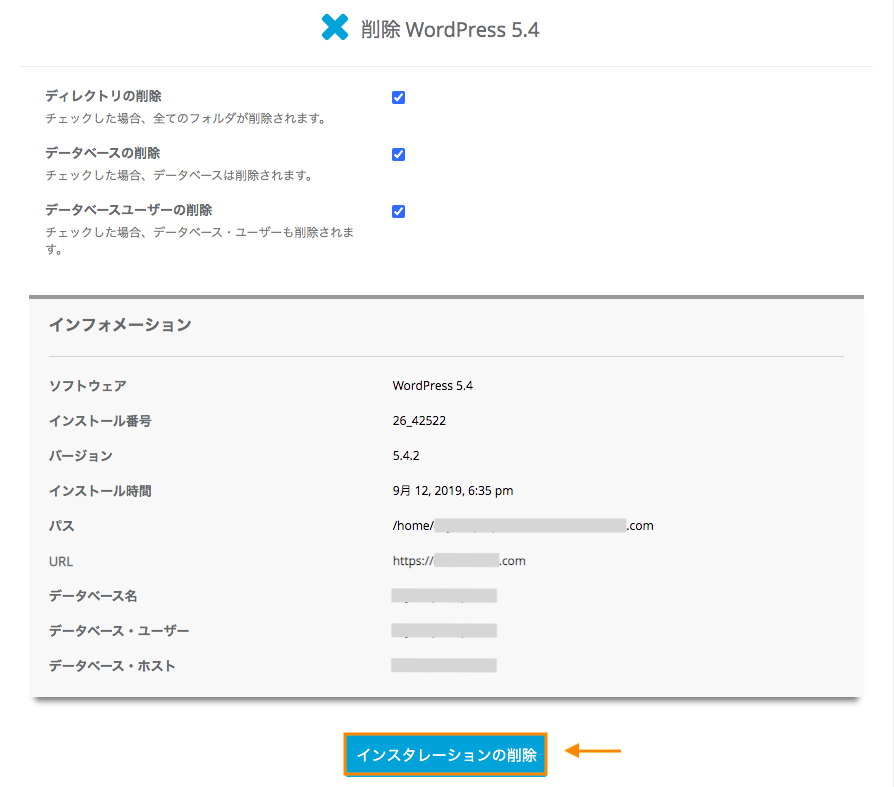
Task: Click the データベース・ホスト row label
Action: point(112,666)
